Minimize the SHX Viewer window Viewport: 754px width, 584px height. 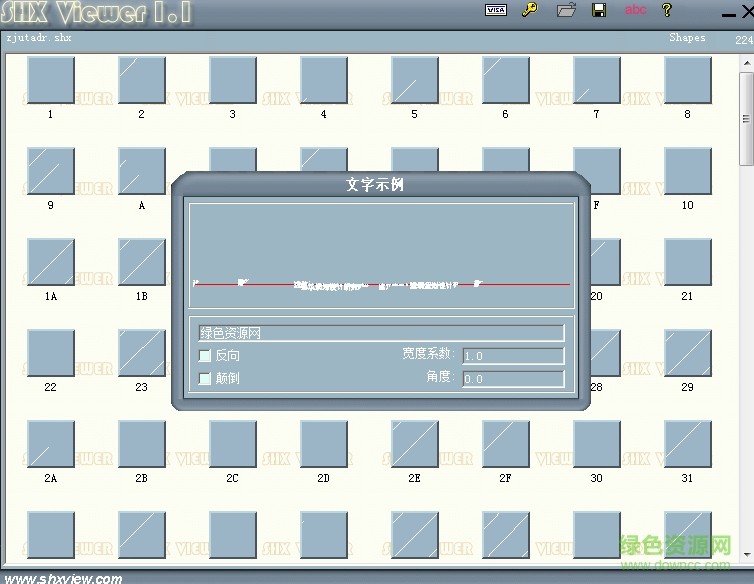tap(729, 14)
